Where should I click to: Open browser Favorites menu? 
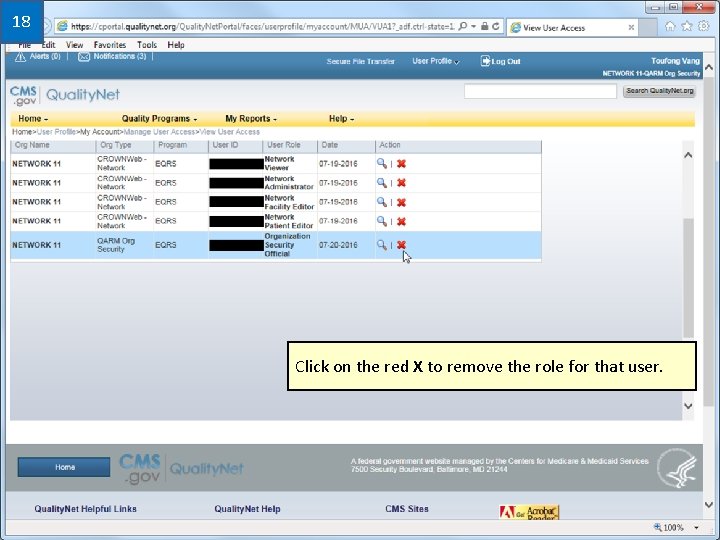[x=110, y=45]
